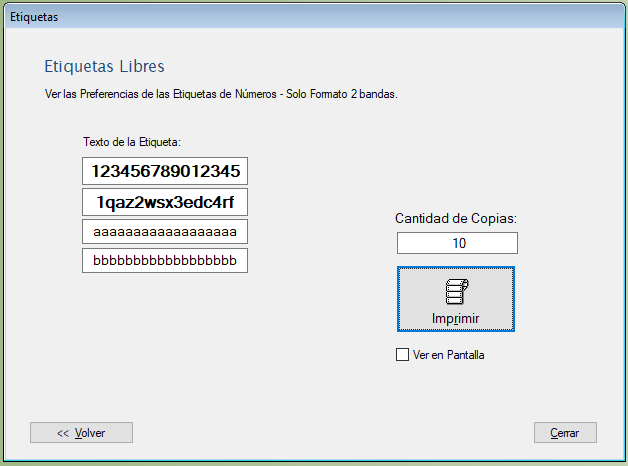Enable the Ver en Pantalla checkbox

tap(403, 354)
